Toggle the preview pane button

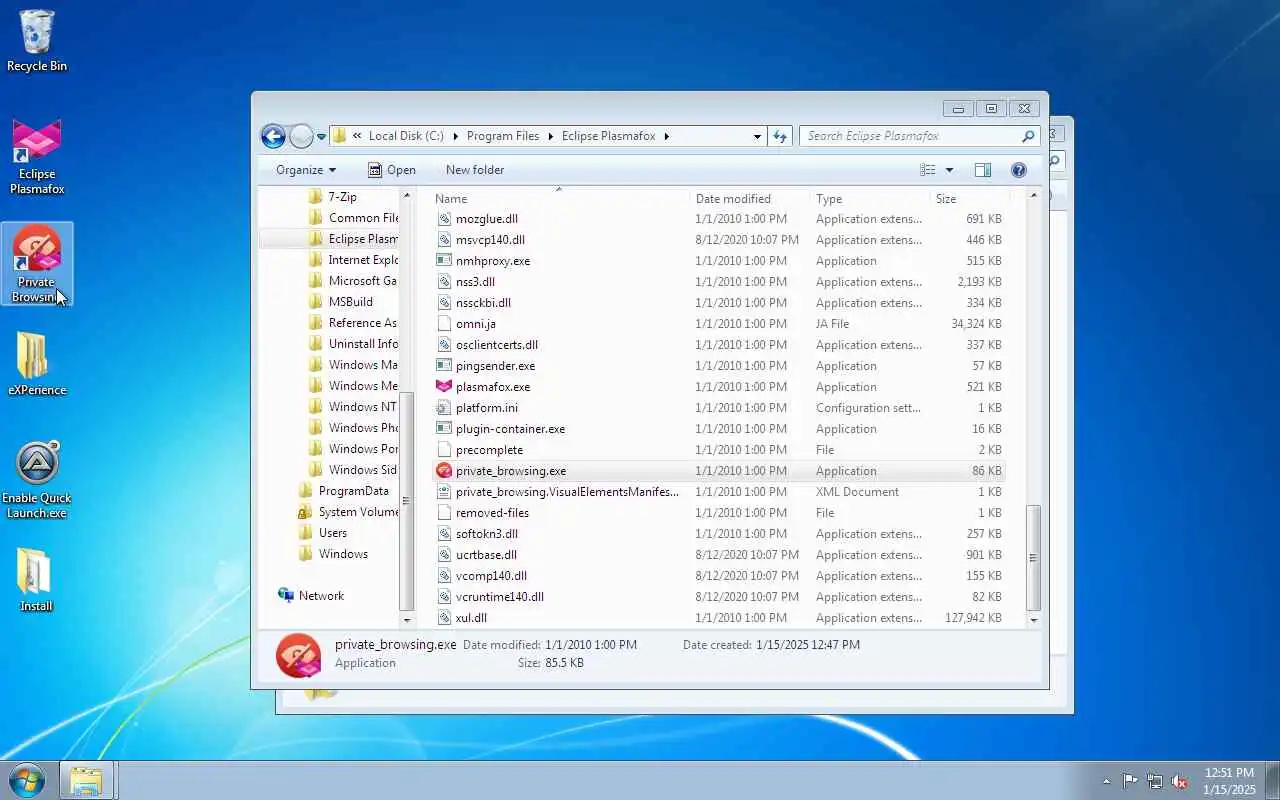[983, 170]
